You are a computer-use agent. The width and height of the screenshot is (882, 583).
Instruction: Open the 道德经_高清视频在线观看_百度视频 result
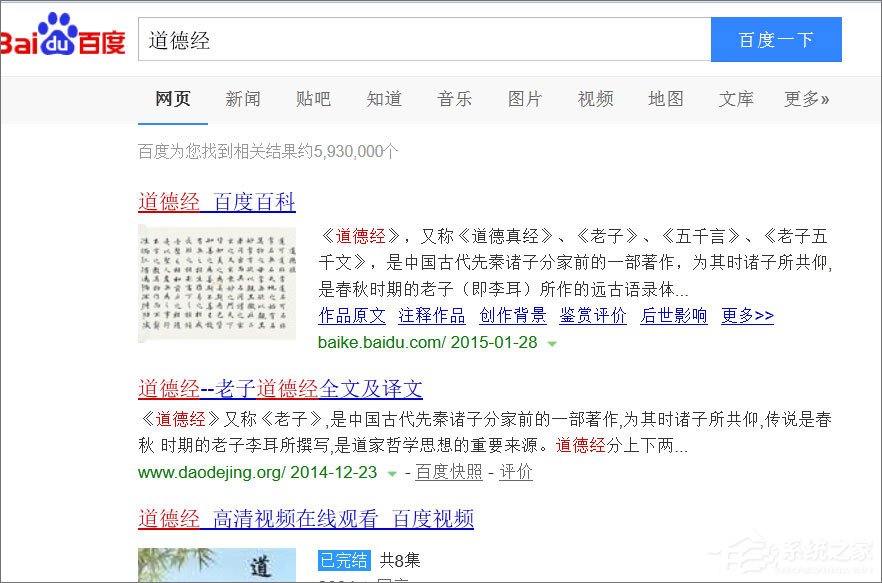(306, 519)
